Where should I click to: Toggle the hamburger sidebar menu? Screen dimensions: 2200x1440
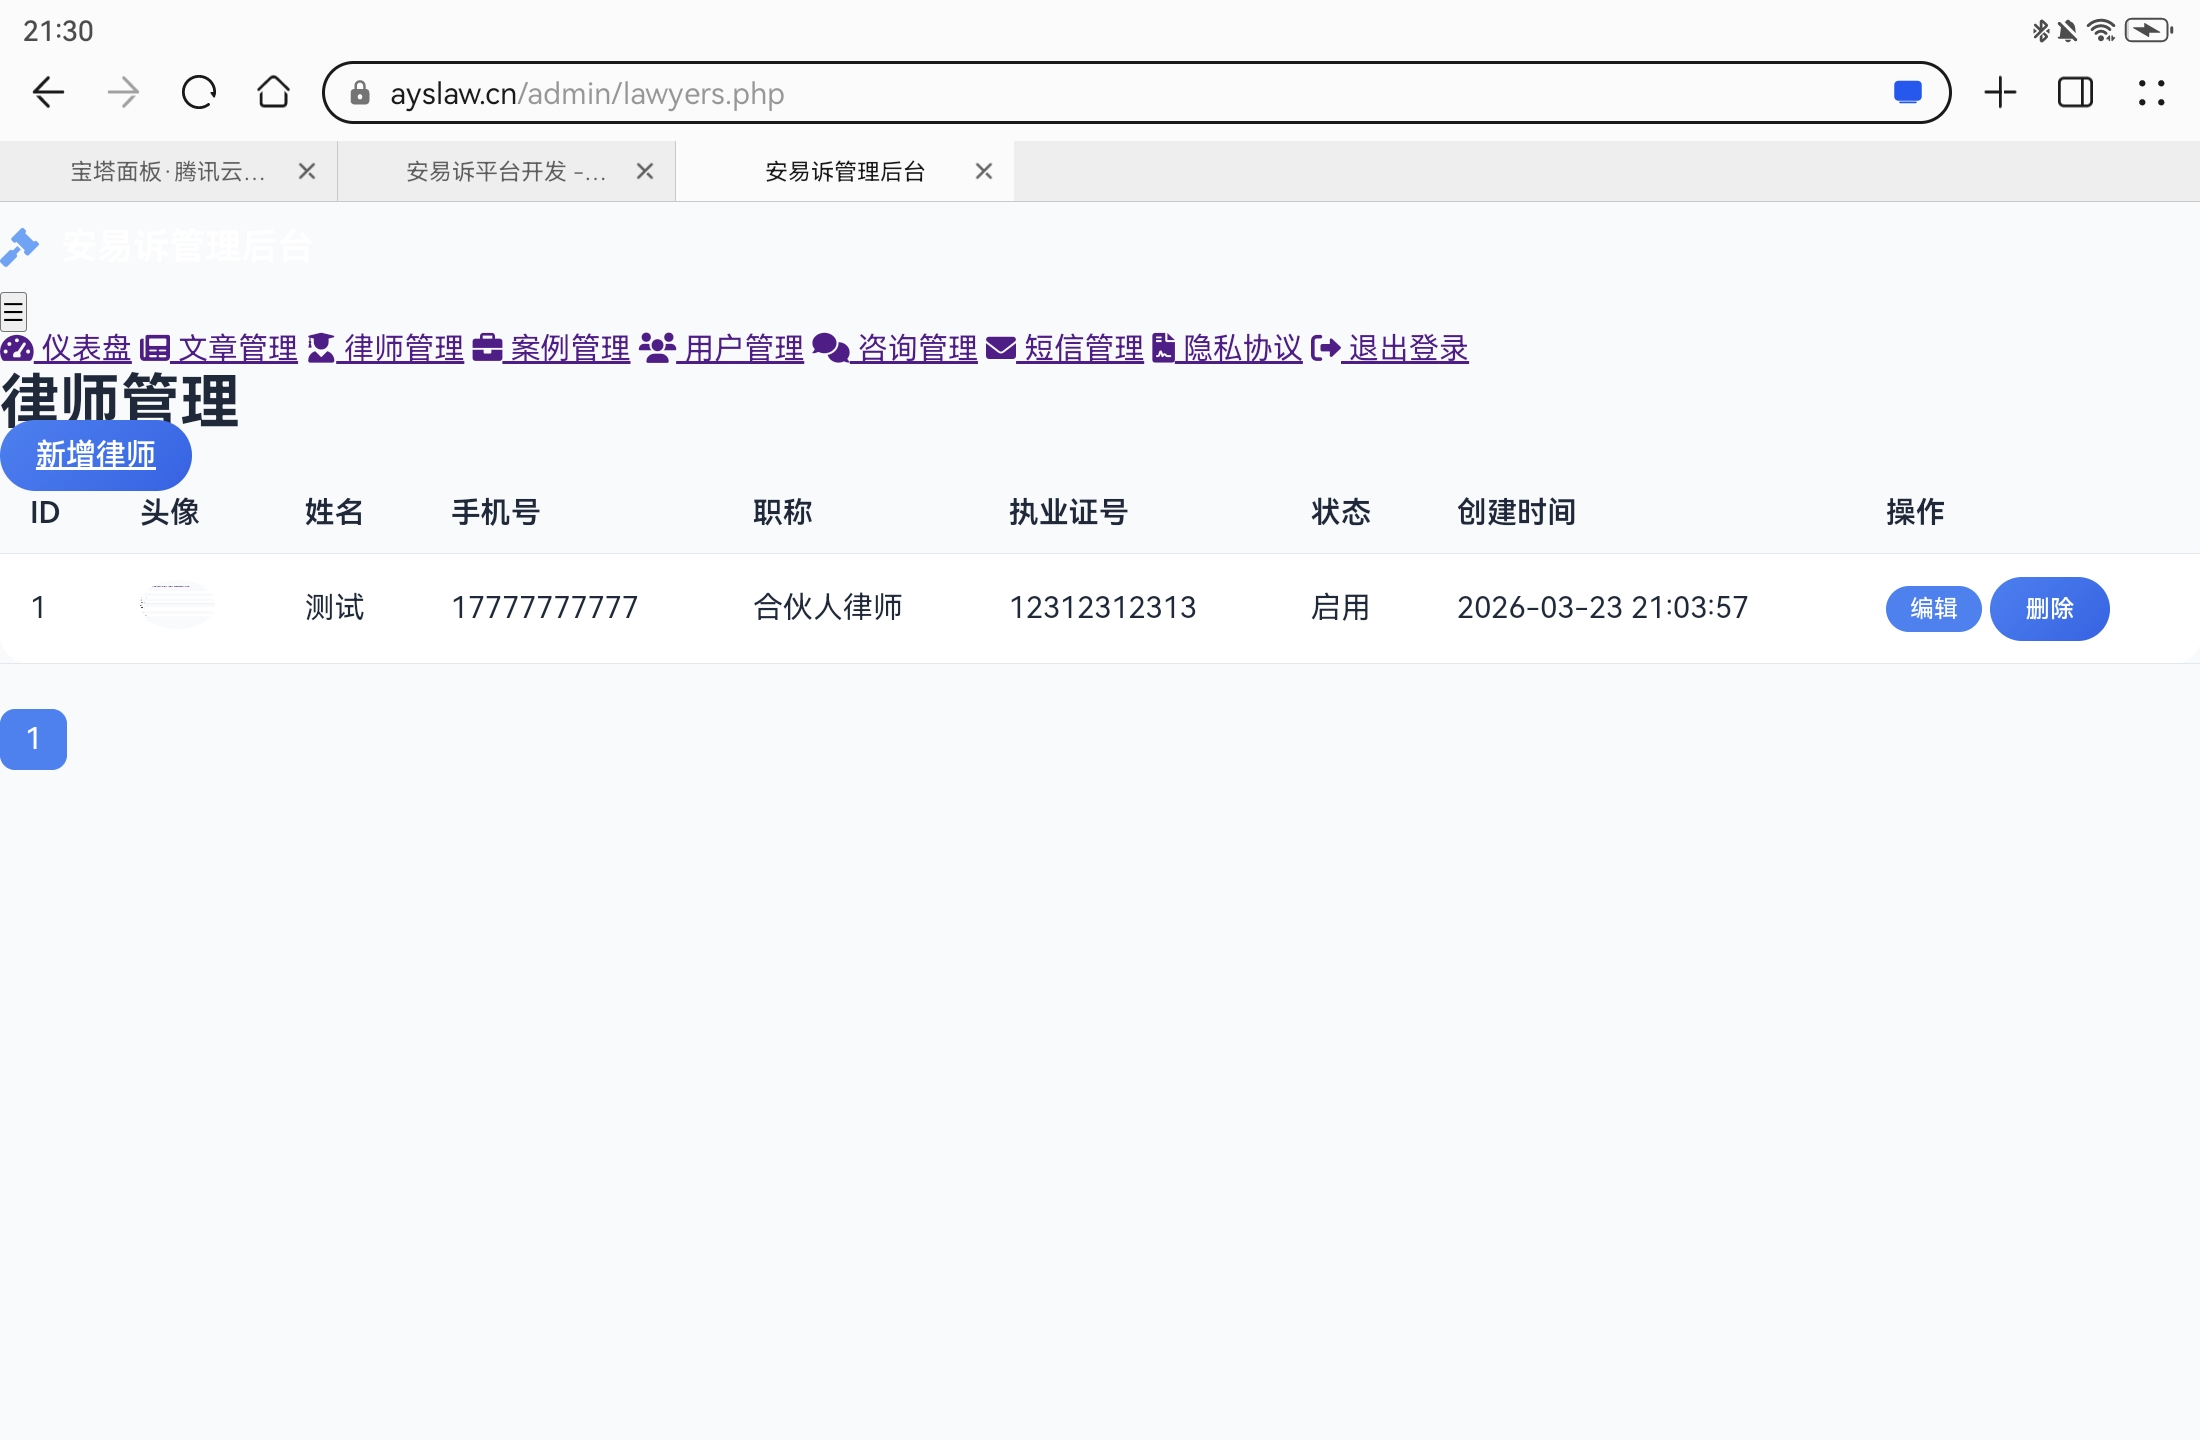pos(13,312)
